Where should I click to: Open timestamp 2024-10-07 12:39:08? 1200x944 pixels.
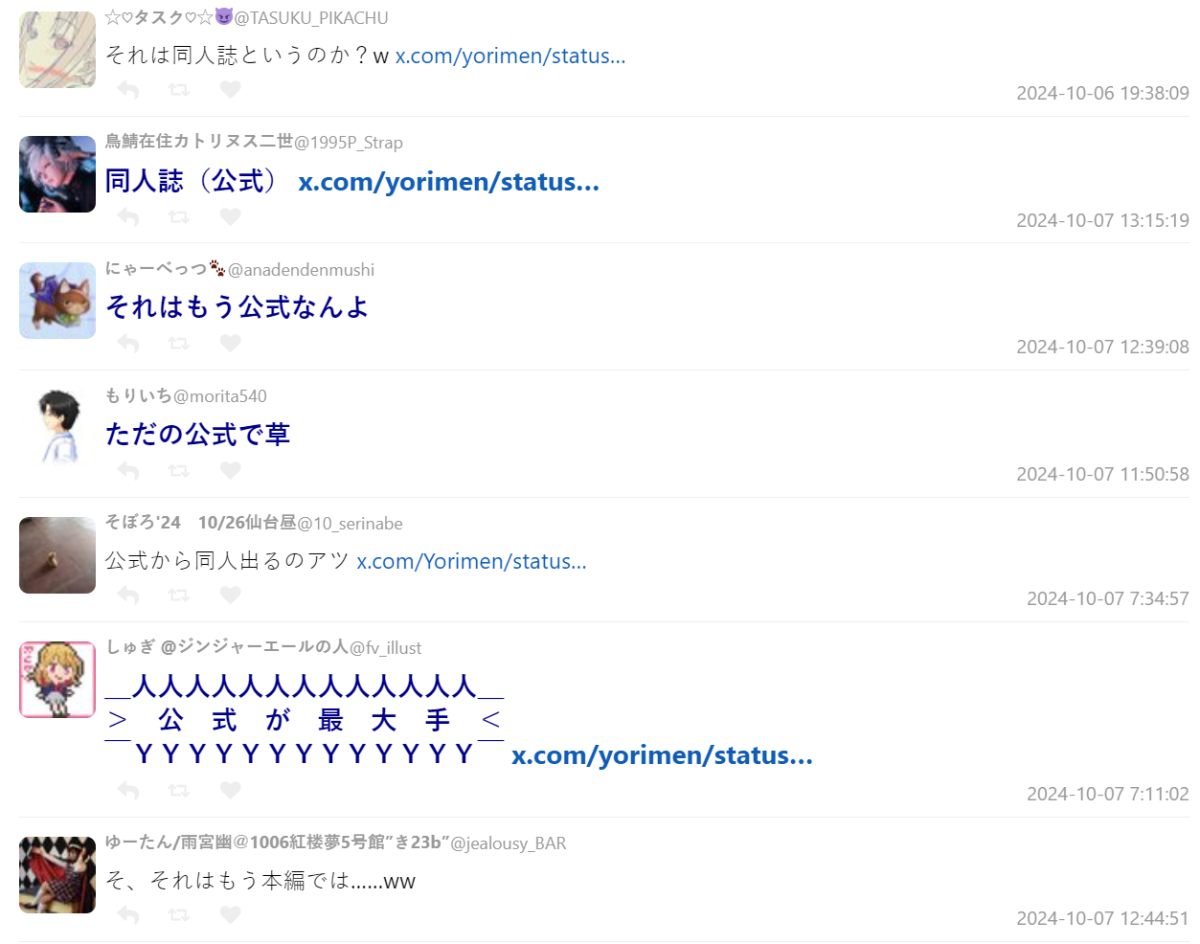[1102, 347]
